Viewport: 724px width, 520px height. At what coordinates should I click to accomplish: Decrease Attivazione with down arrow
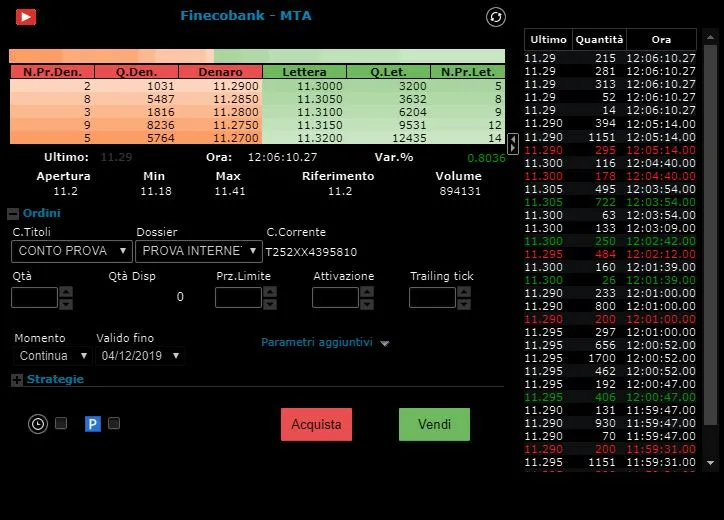point(367,304)
